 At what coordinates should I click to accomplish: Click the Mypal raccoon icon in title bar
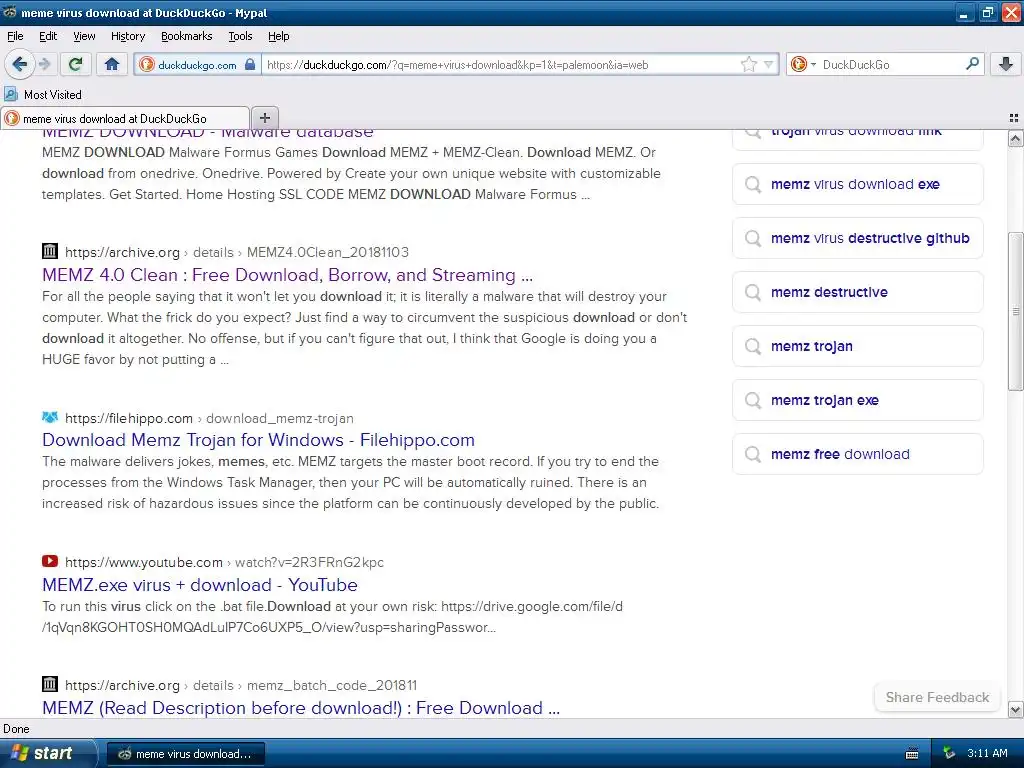[9, 12]
